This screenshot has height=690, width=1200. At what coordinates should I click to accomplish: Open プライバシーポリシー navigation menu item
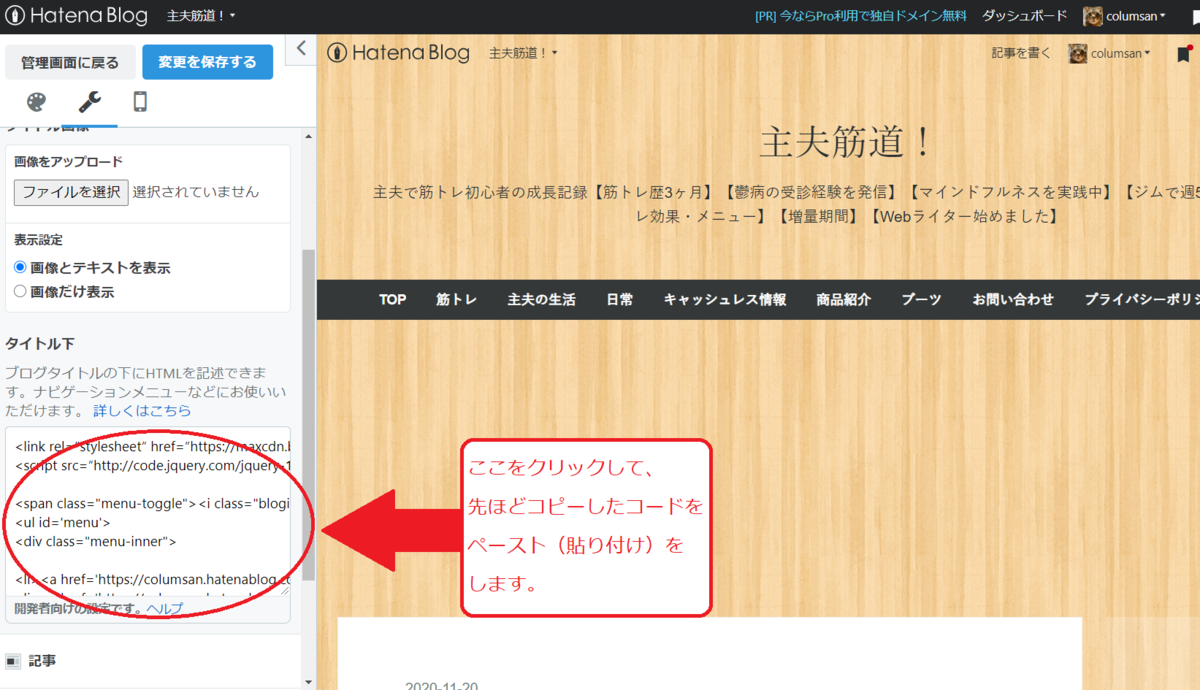tap(1142, 300)
